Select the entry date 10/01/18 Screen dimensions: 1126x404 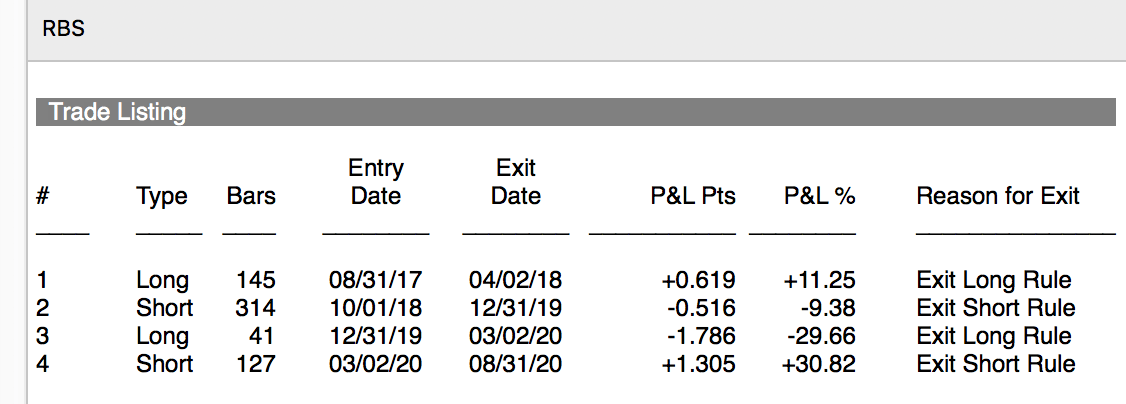point(376,308)
